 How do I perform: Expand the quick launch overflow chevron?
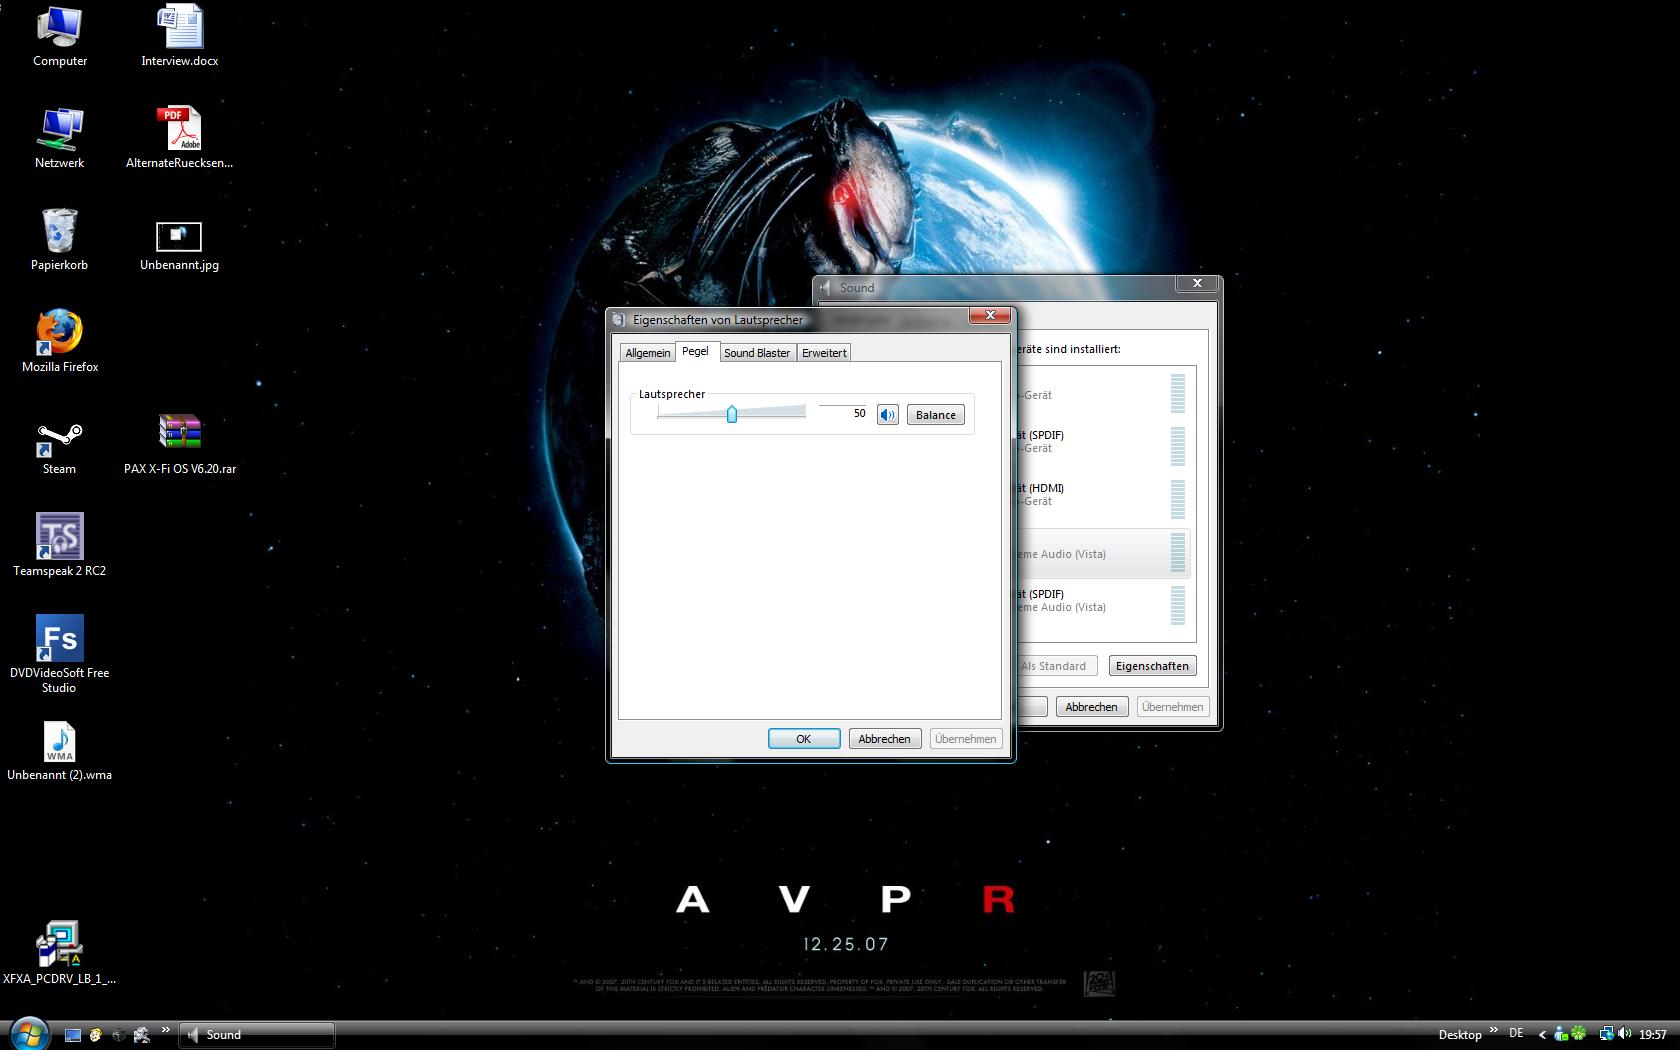click(x=166, y=1030)
